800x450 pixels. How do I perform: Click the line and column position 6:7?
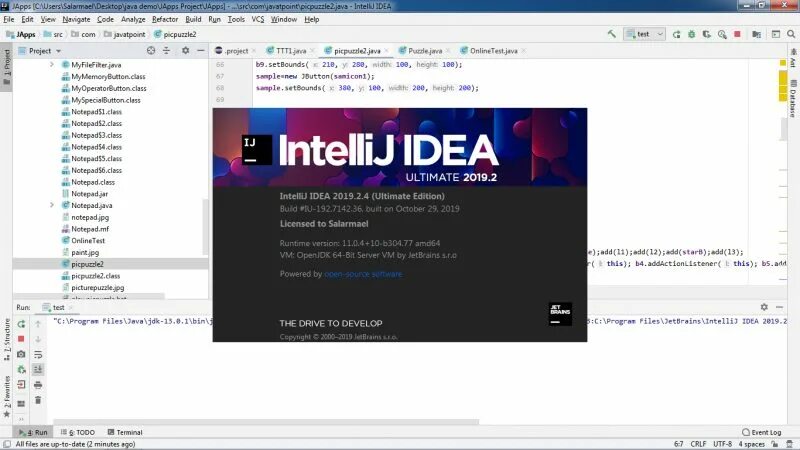point(679,444)
